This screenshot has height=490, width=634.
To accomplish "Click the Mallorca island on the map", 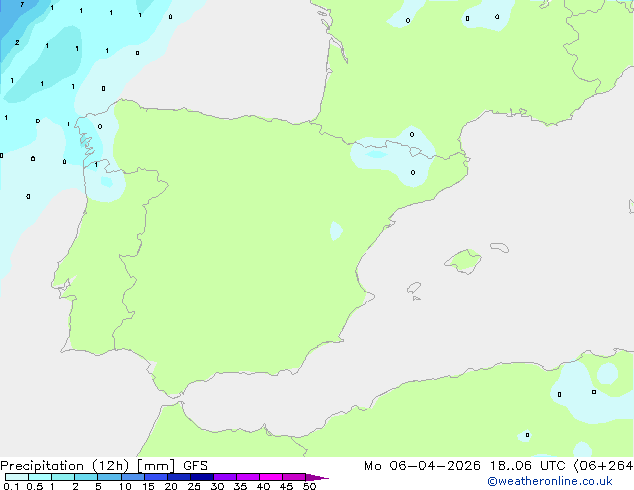I will pos(464,261).
